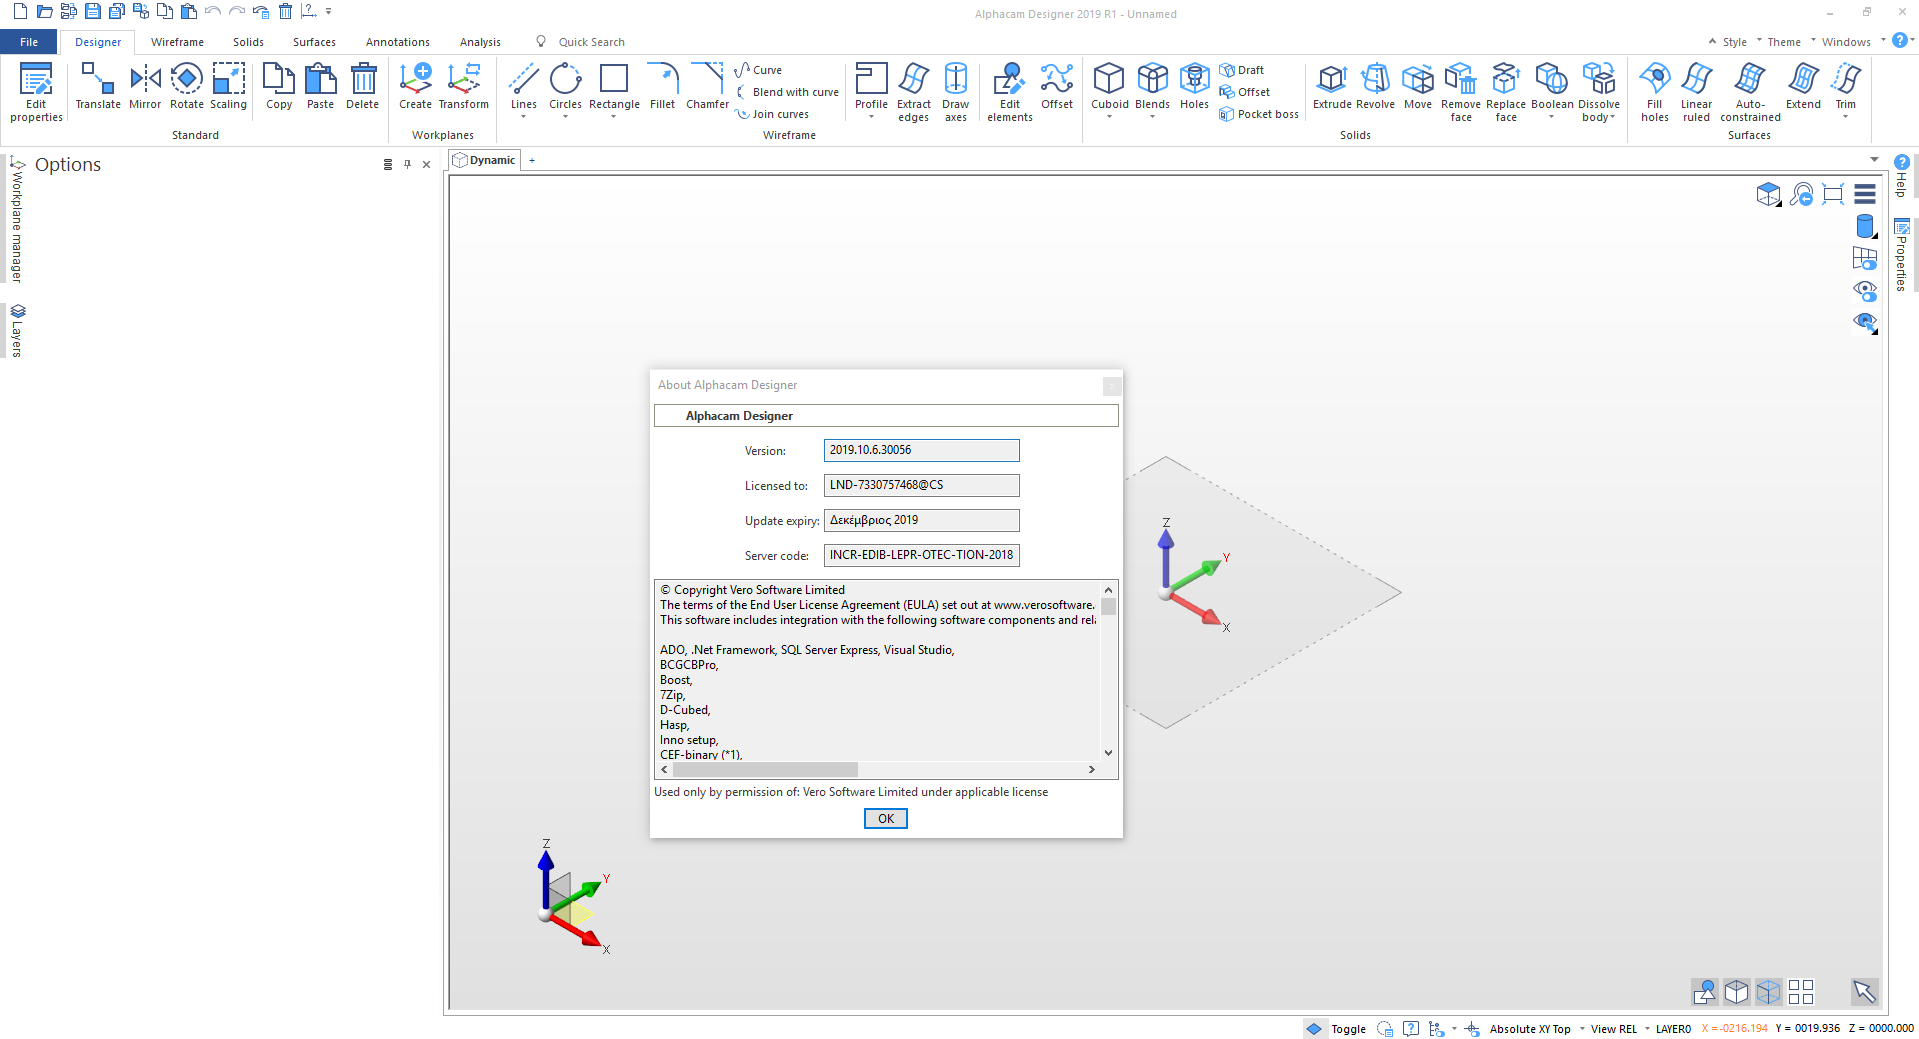Click the Move face tool
The height and width of the screenshot is (1039, 1919).
coord(1418,86)
